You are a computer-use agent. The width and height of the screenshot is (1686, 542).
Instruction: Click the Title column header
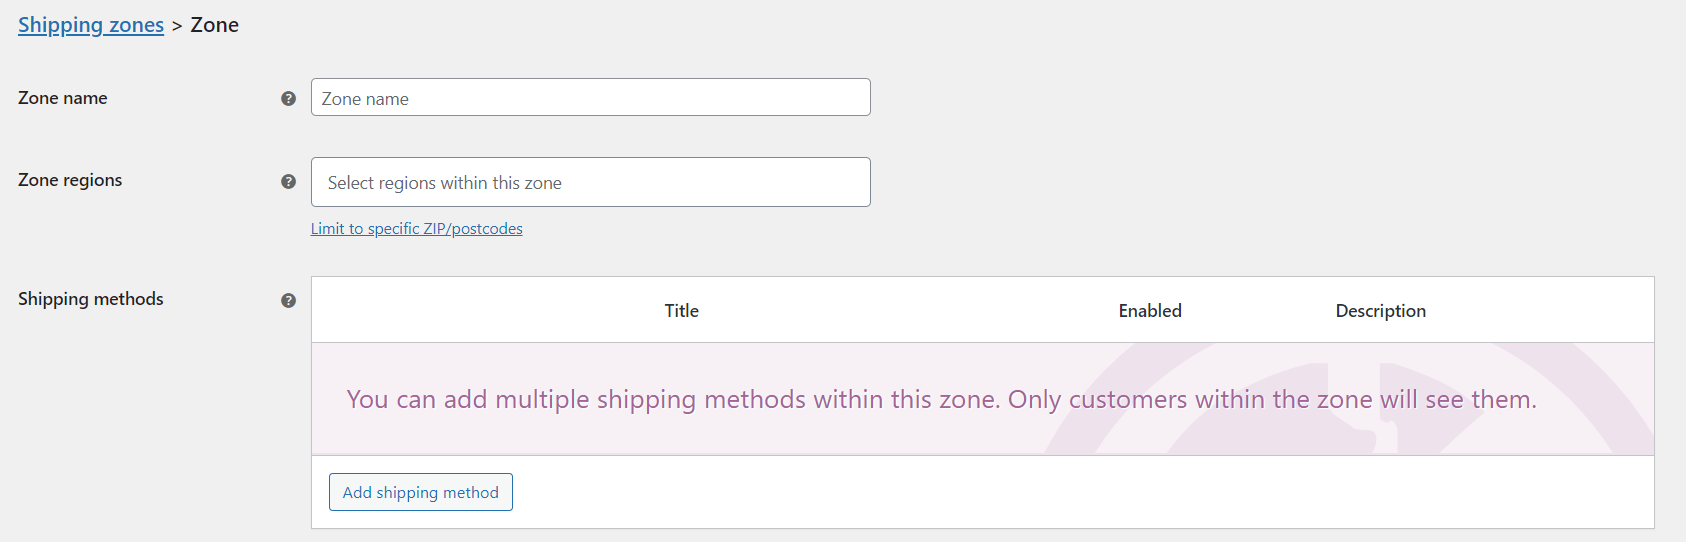click(682, 311)
